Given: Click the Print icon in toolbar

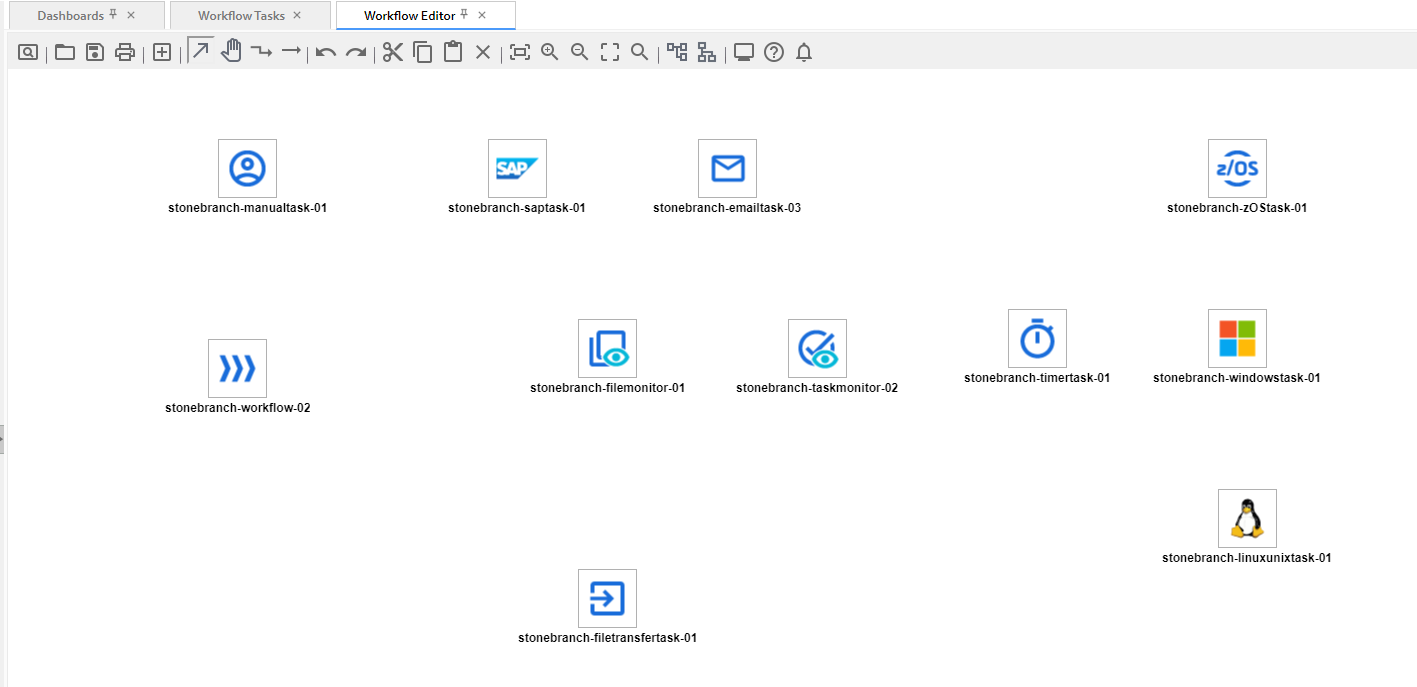Looking at the screenshot, I should coord(125,52).
